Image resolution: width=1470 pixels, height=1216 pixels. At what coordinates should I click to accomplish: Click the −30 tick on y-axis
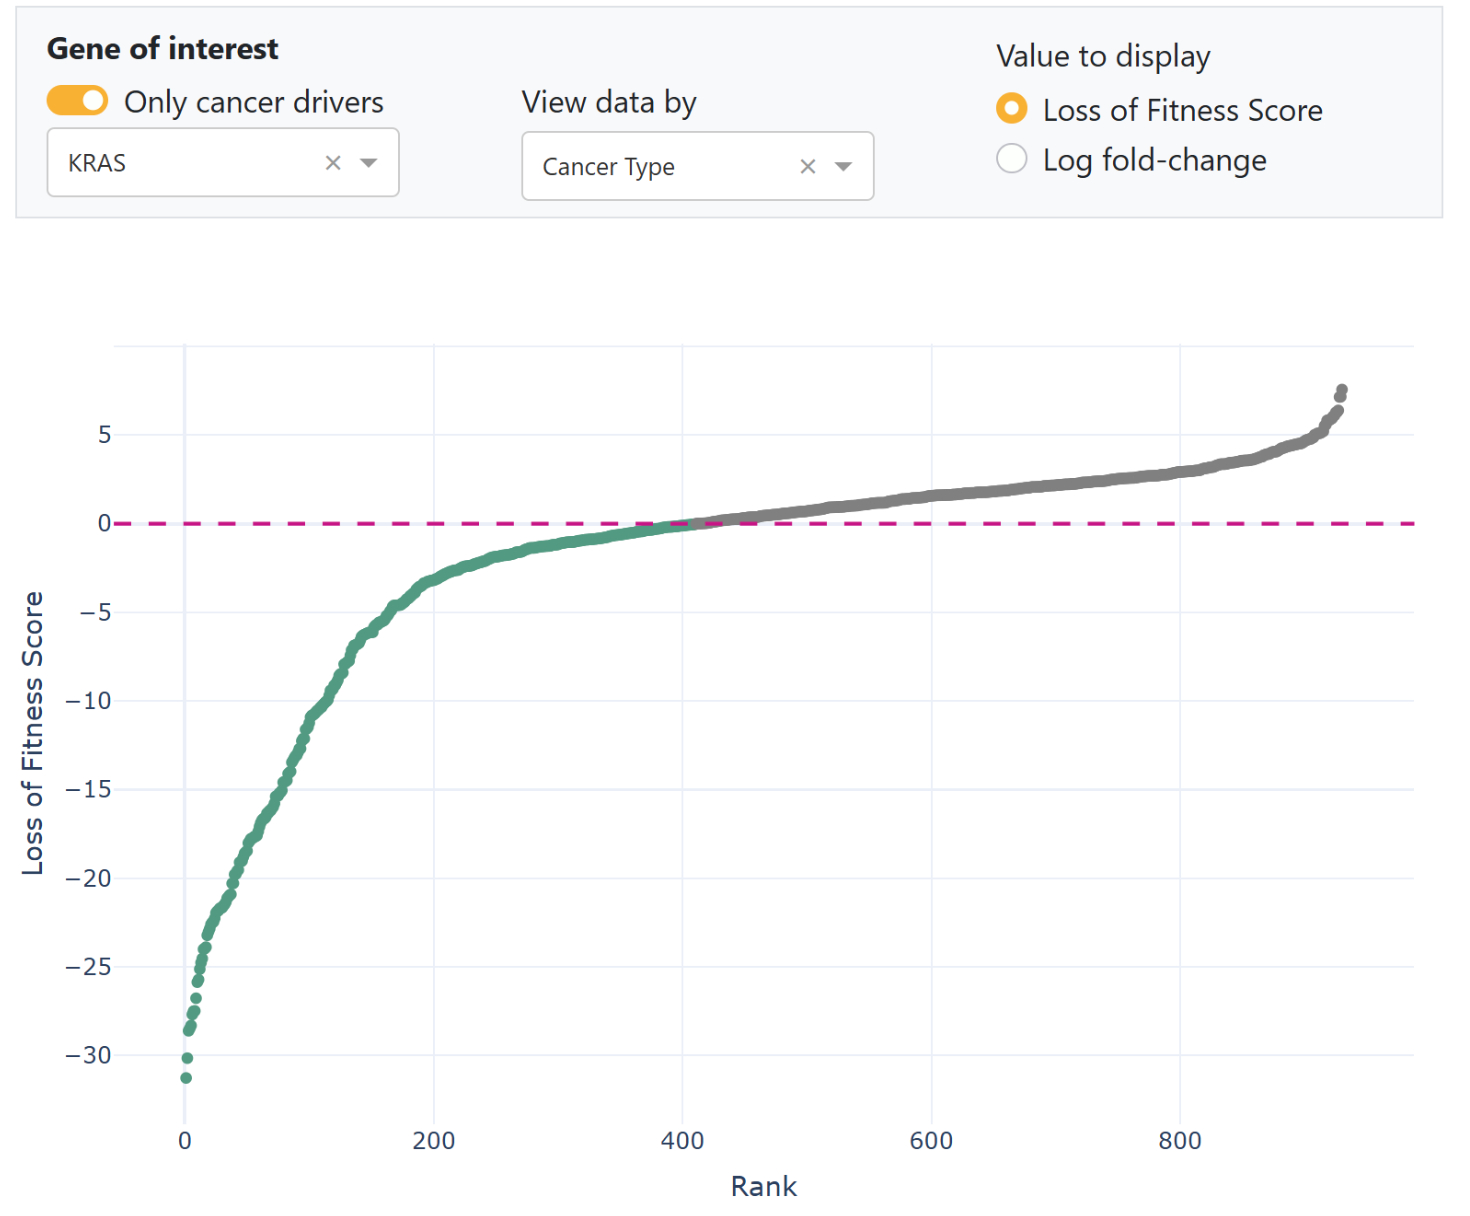88,1055
